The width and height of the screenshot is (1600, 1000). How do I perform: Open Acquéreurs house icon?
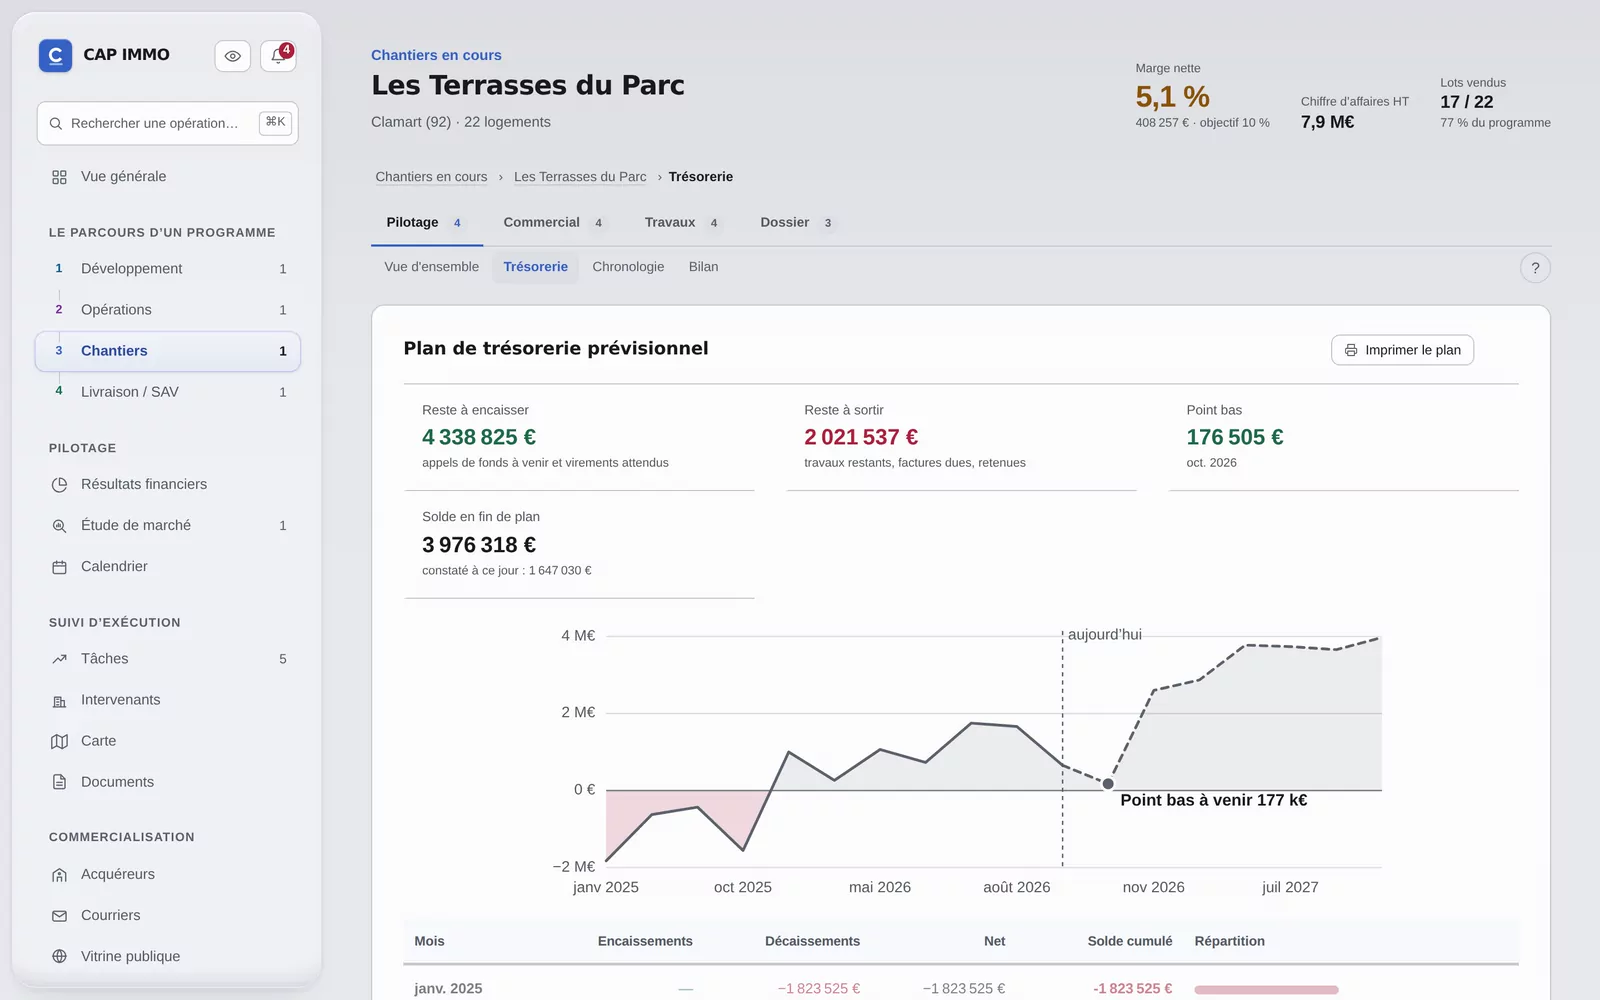tap(59, 875)
